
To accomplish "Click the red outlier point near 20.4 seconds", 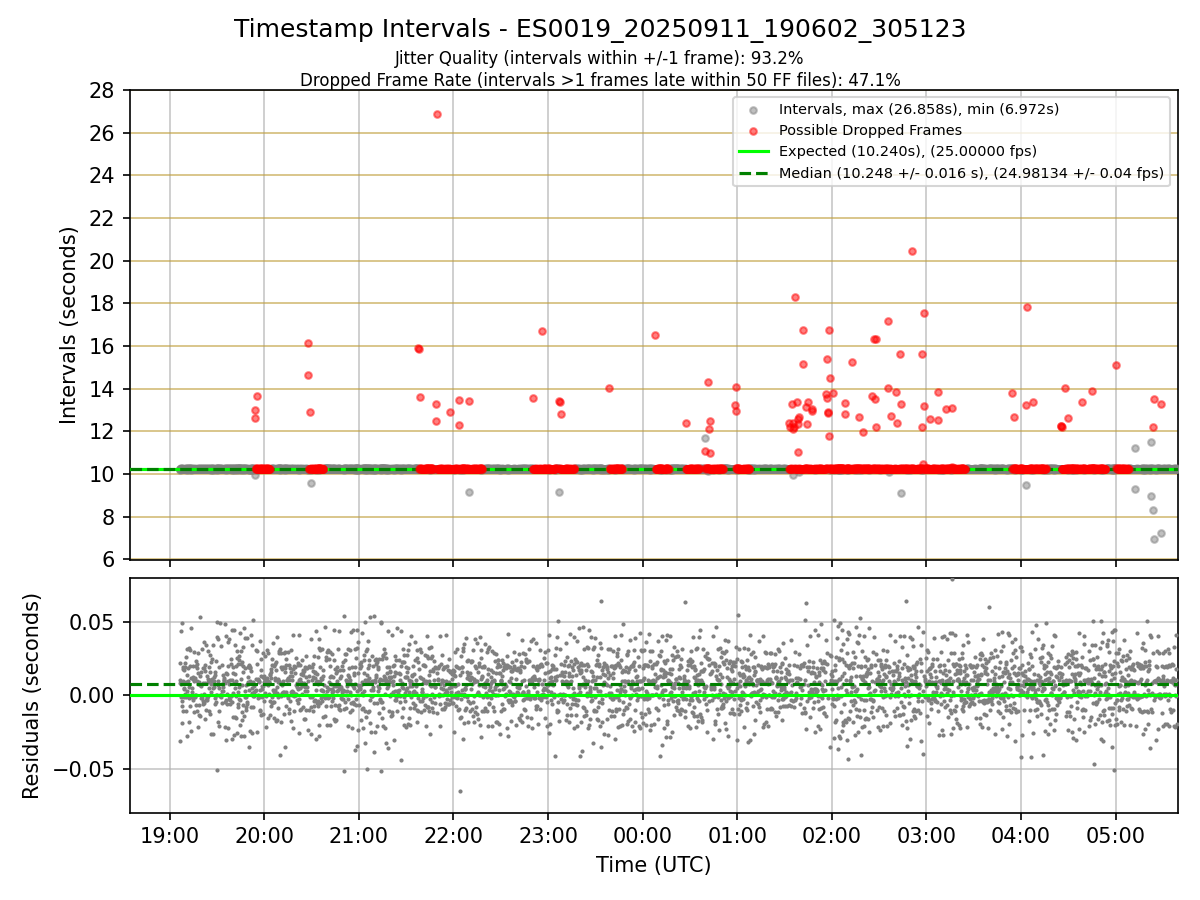I will point(912,251).
